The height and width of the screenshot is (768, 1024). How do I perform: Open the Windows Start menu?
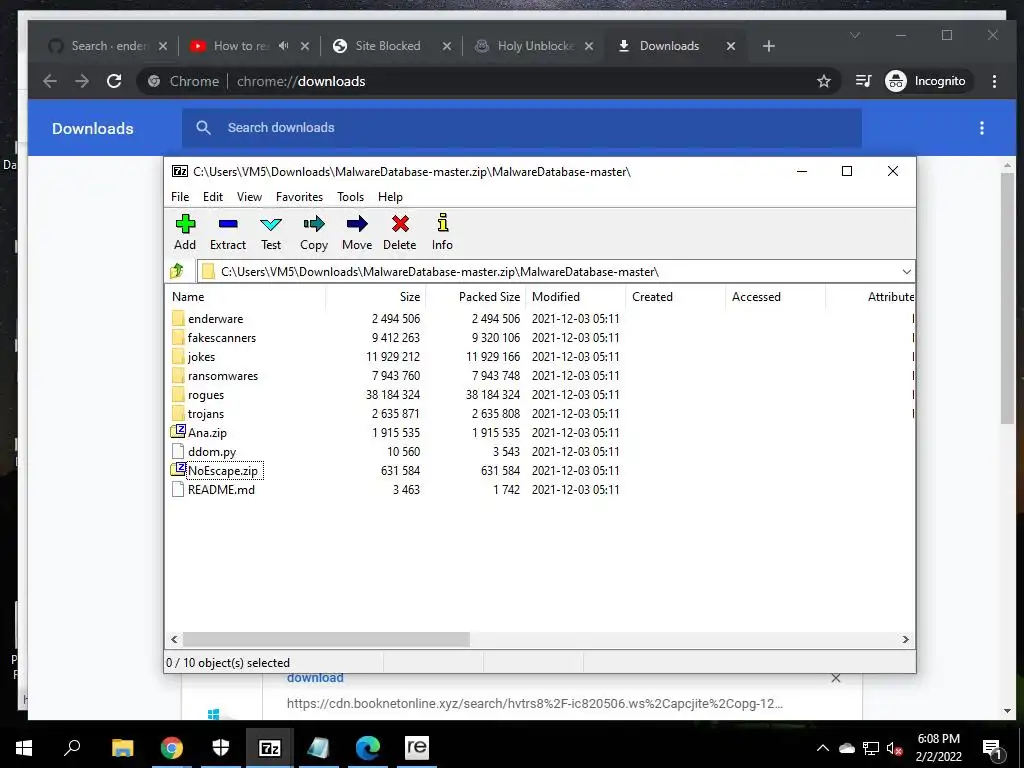coord(24,748)
